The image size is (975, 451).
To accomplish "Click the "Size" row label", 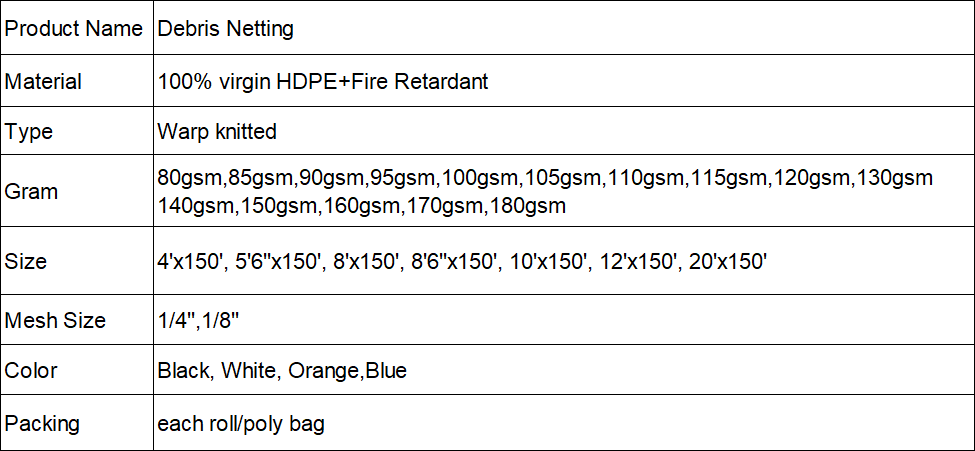I will [x=26, y=262].
